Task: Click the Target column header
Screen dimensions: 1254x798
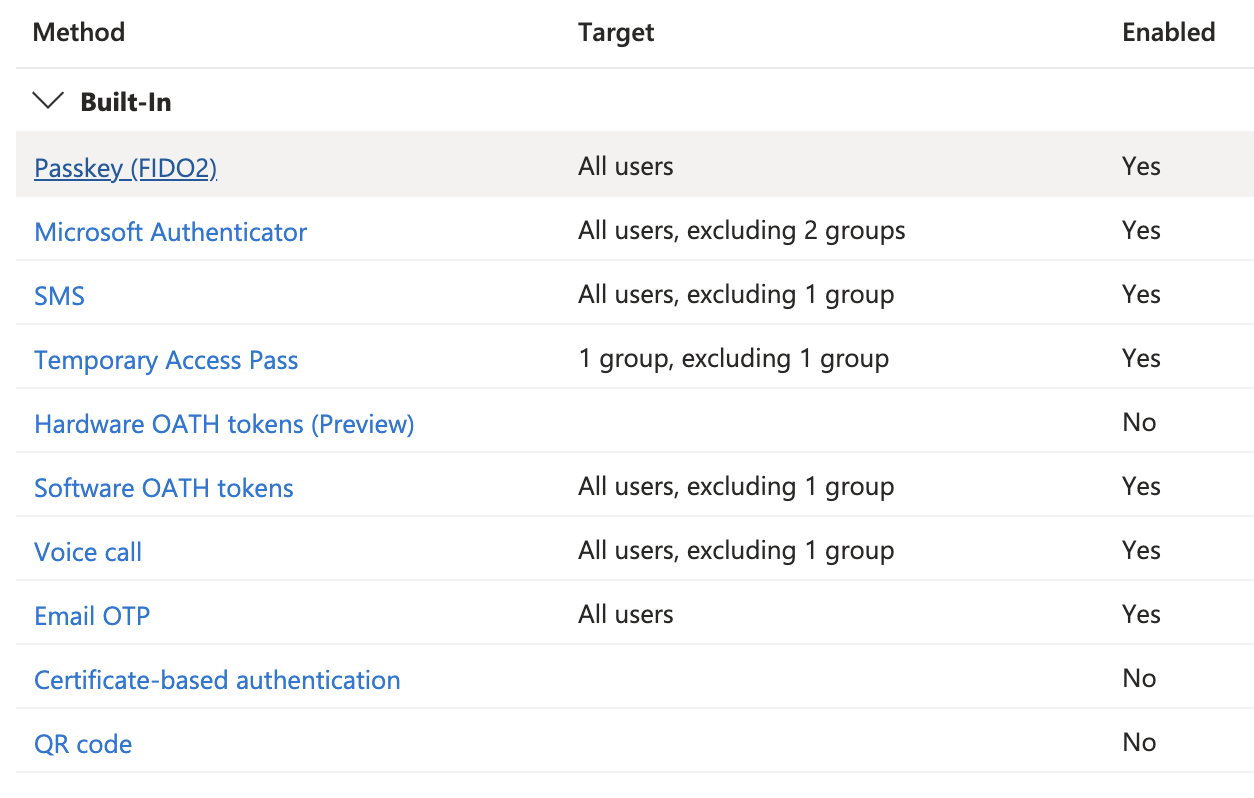Action: point(616,31)
